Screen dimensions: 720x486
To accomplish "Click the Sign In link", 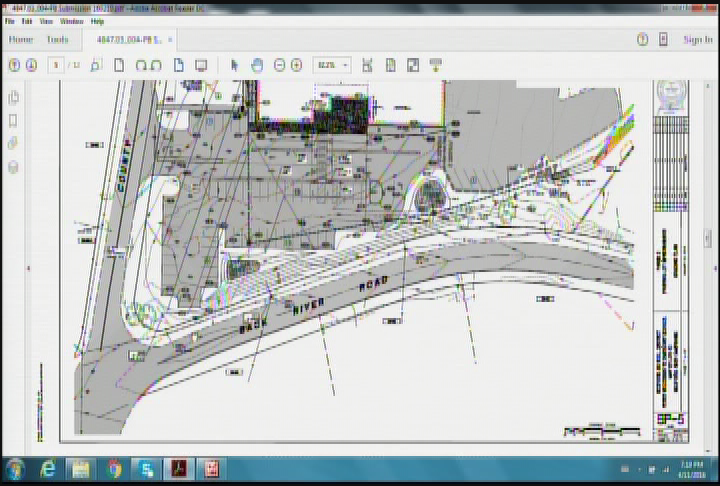I will [698, 40].
